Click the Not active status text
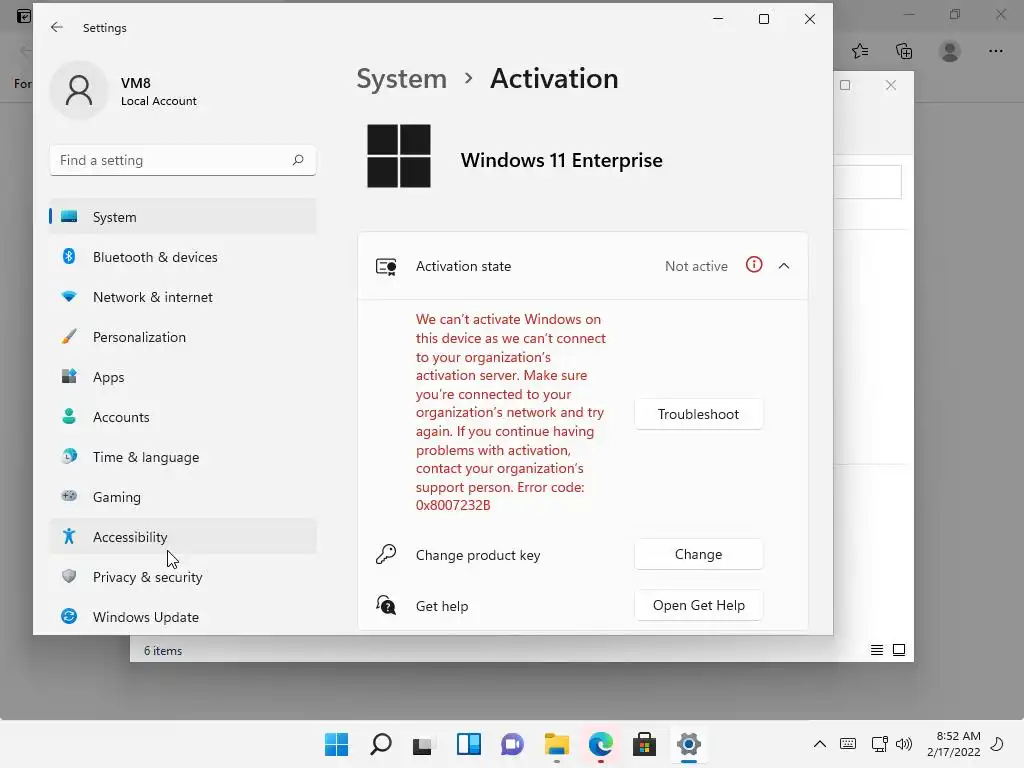Image resolution: width=1024 pixels, height=768 pixels. tap(696, 266)
